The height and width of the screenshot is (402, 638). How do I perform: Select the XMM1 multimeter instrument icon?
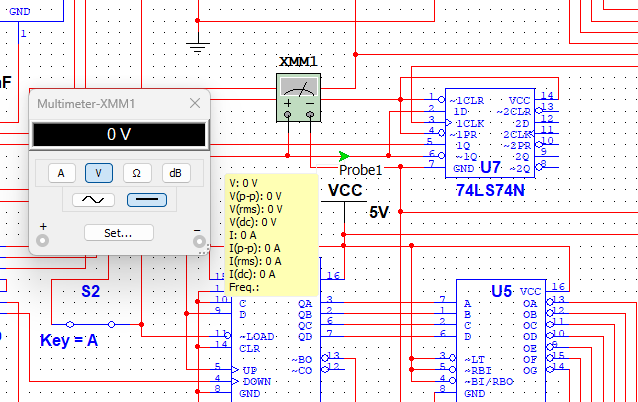299,98
